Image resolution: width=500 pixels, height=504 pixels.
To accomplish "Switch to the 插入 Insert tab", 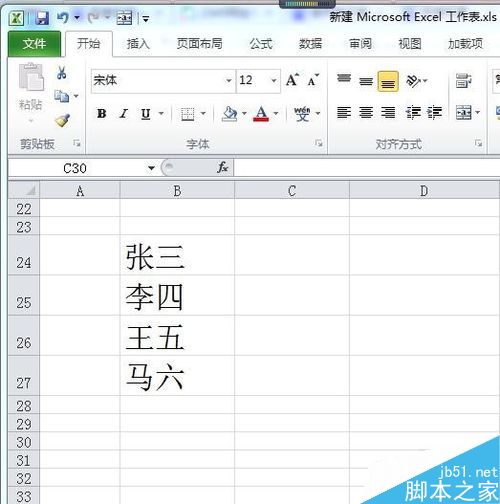I will pyautogui.click(x=138, y=44).
